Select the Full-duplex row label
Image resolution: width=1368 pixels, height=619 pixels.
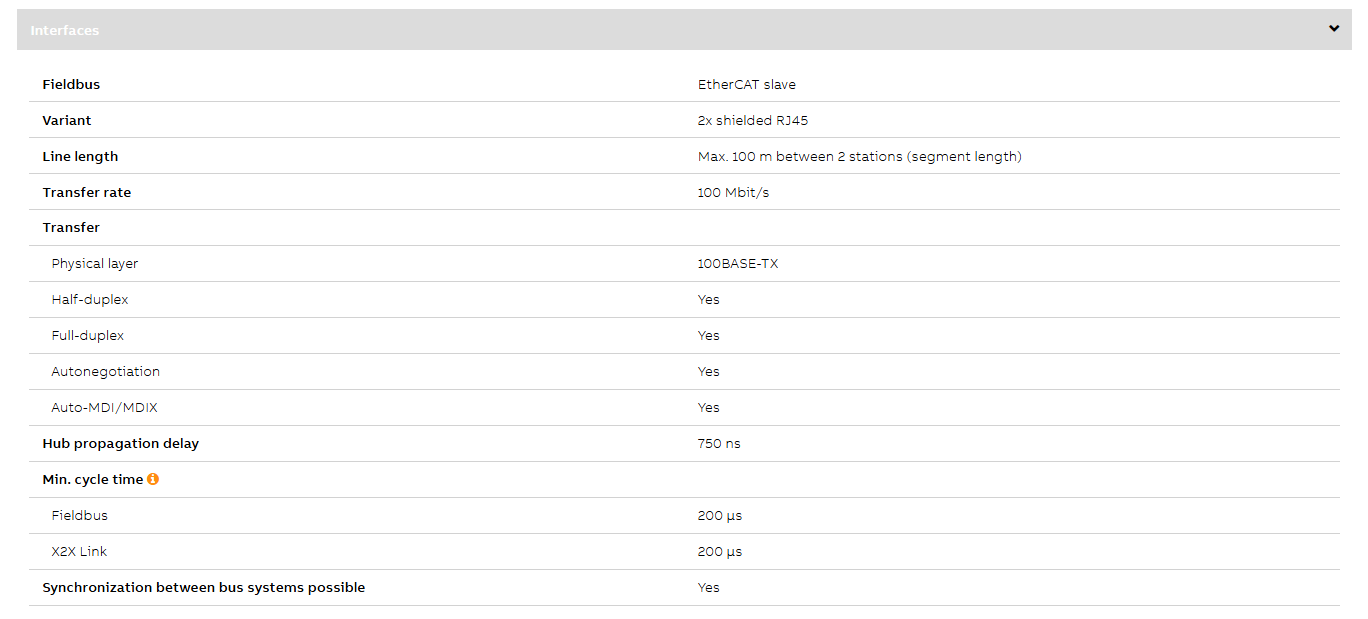pyautogui.click(x=88, y=335)
